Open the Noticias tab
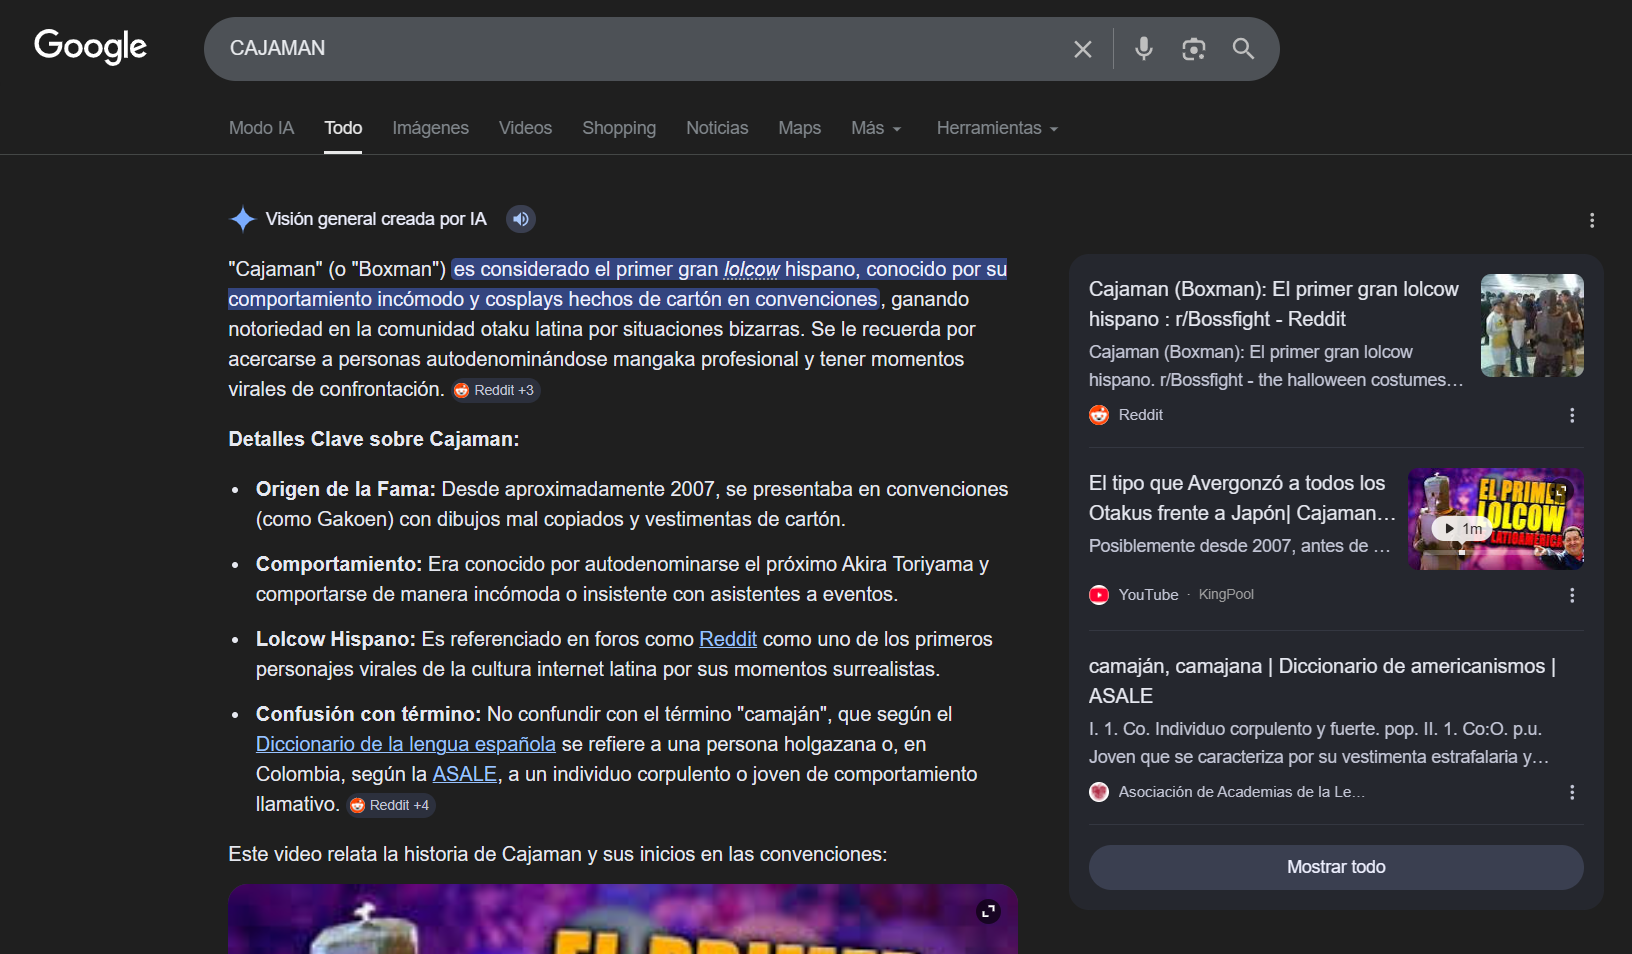1632x954 pixels. coord(717,128)
